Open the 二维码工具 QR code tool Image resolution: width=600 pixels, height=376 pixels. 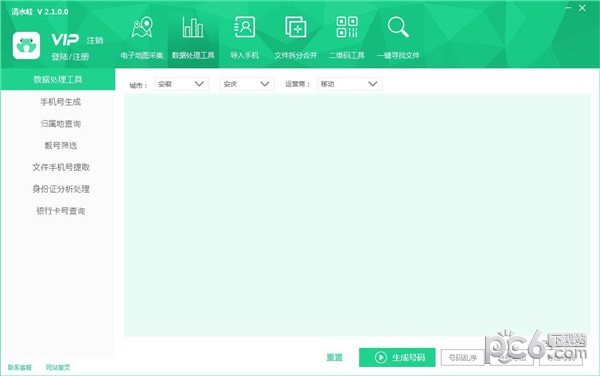click(347, 38)
